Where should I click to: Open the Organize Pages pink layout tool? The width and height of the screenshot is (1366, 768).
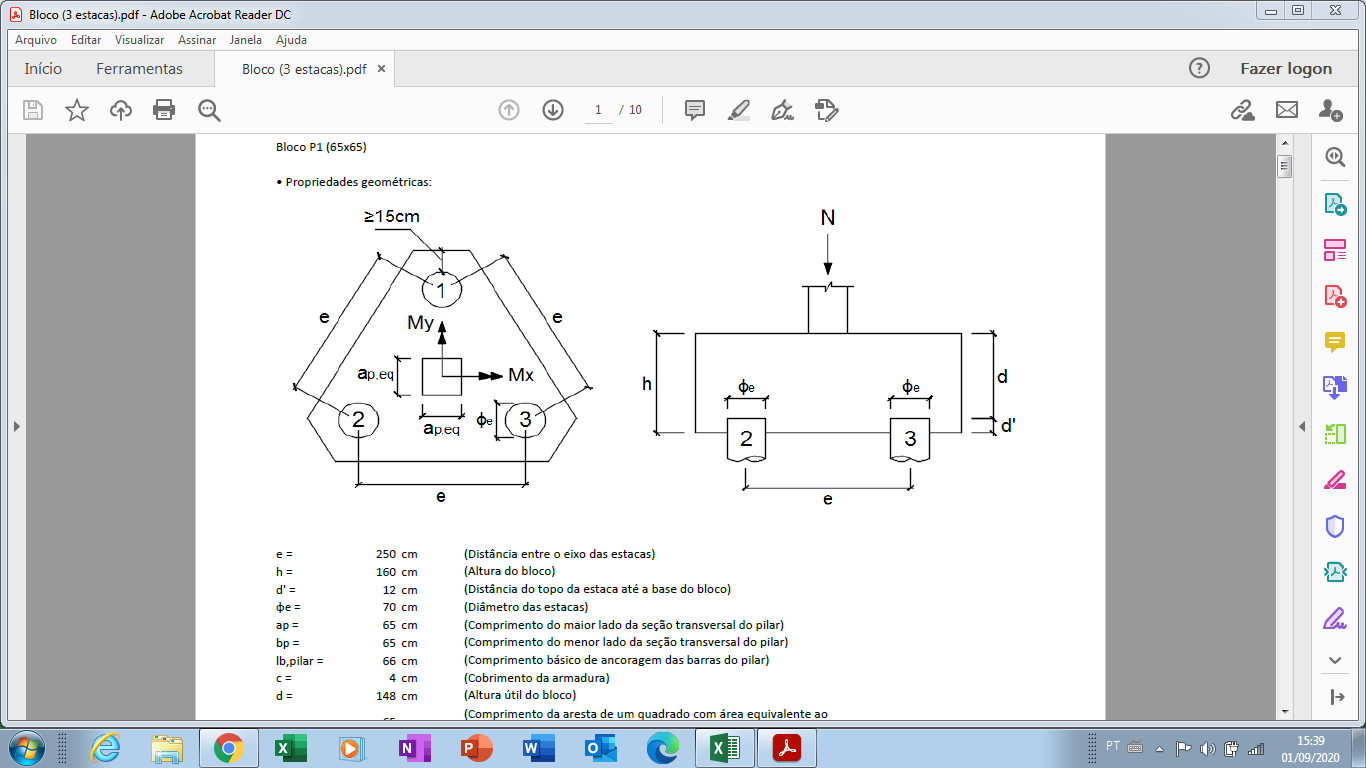1335,250
